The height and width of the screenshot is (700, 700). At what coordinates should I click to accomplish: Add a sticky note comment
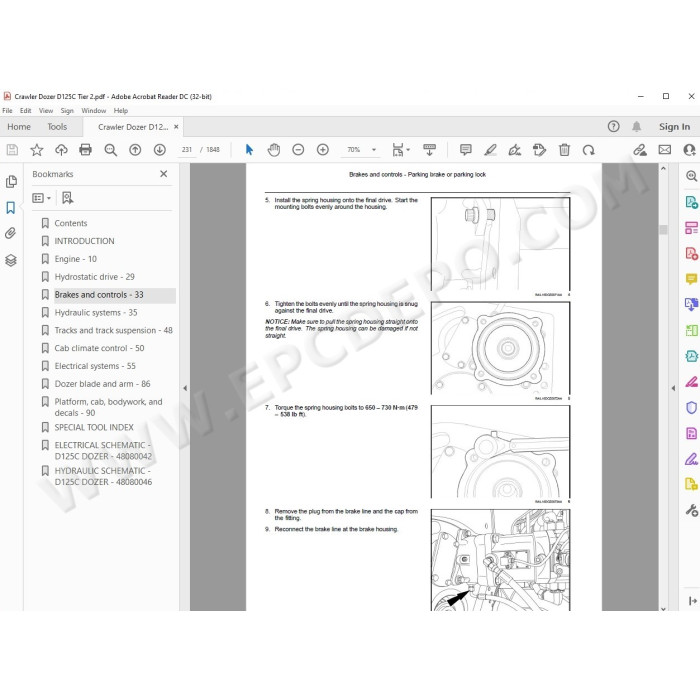click(x=466, y=150)
